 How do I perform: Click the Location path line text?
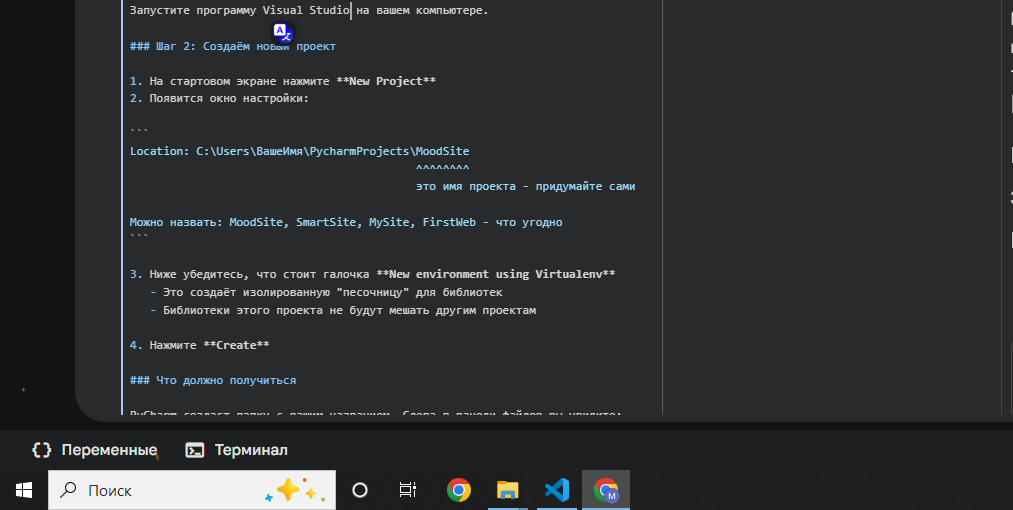pyautogui.click(x=300, y=151)
